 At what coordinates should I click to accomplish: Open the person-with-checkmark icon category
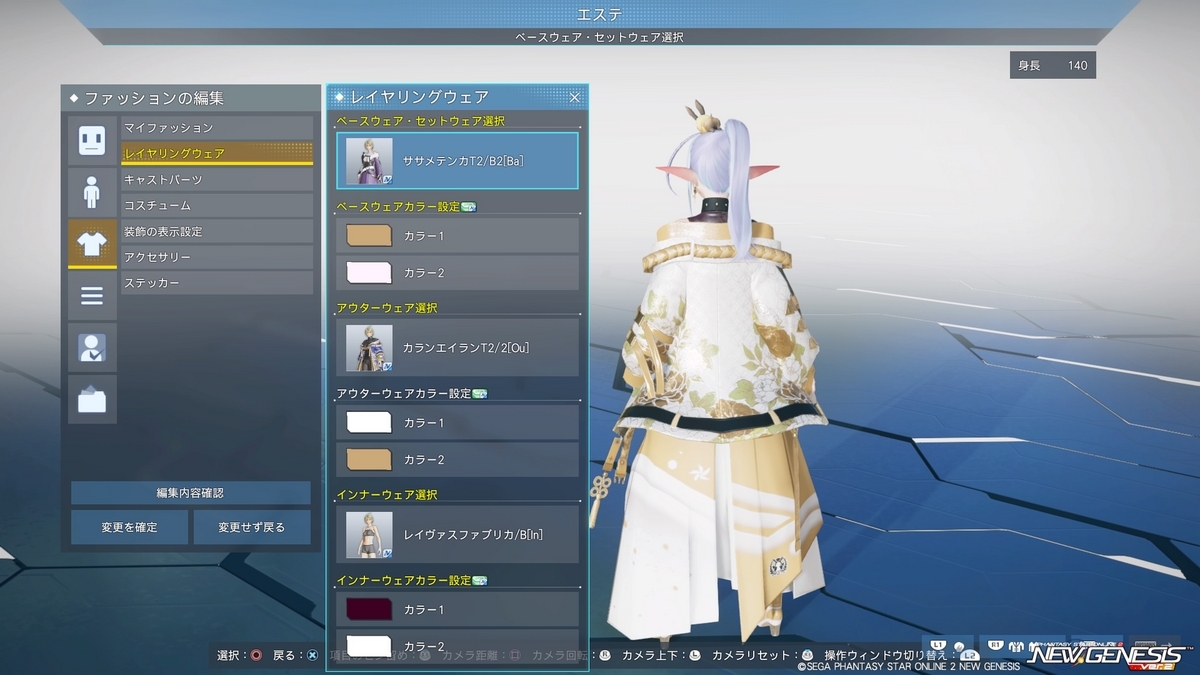(92, 348)
